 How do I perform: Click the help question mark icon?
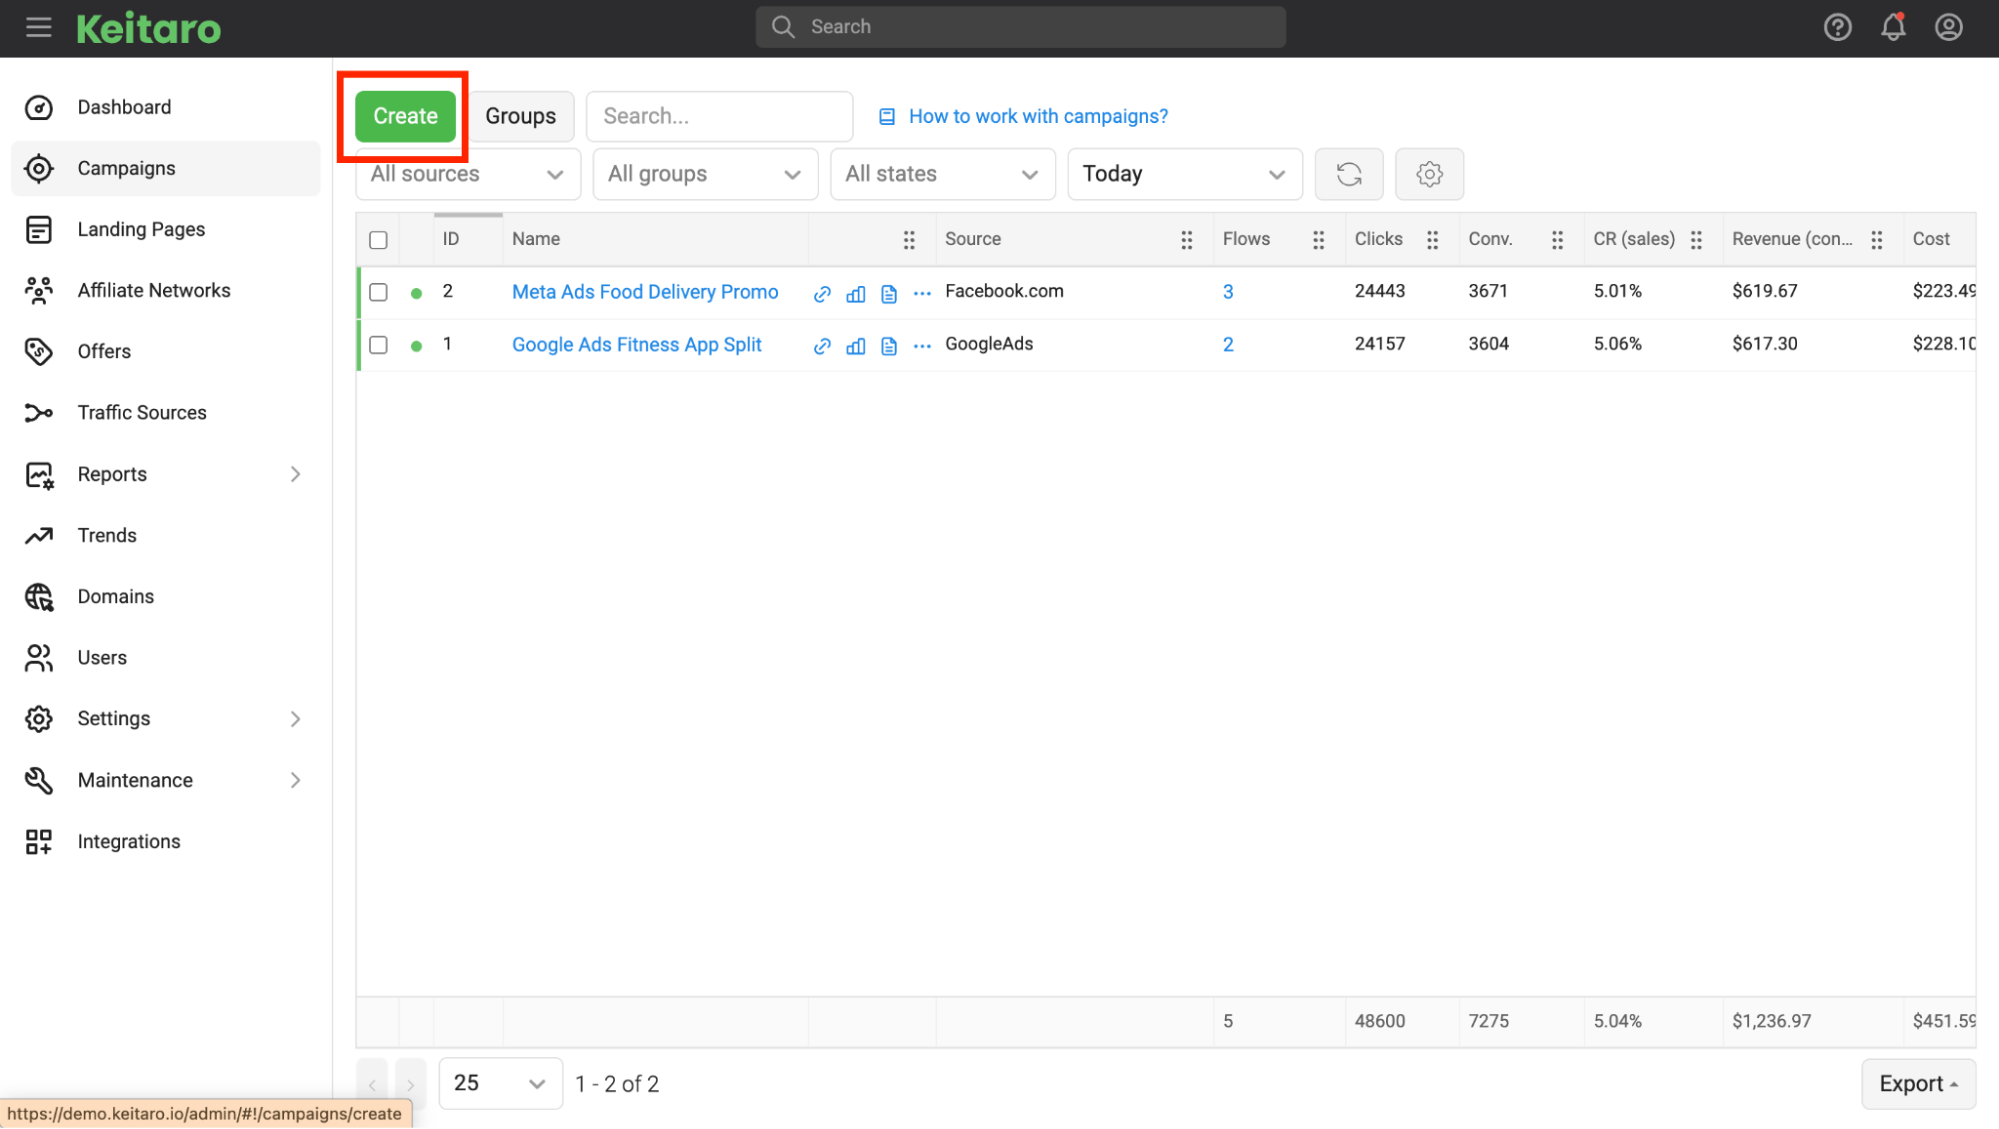click(x=1837, y=27)
